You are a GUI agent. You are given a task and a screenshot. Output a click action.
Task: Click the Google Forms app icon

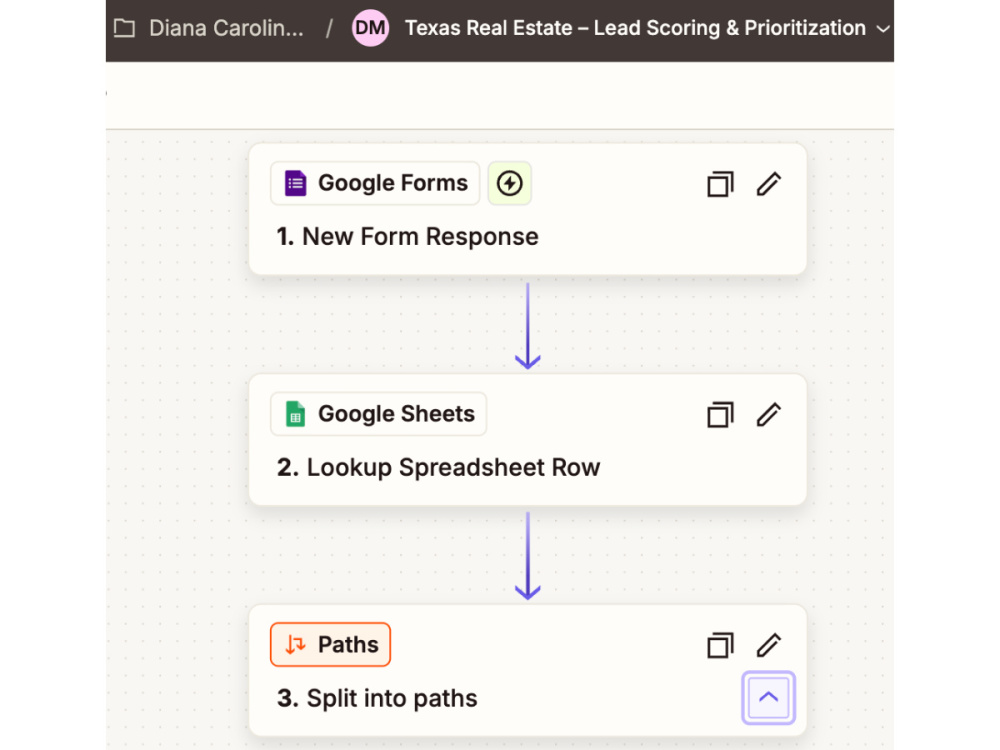[x=295, y=184]
